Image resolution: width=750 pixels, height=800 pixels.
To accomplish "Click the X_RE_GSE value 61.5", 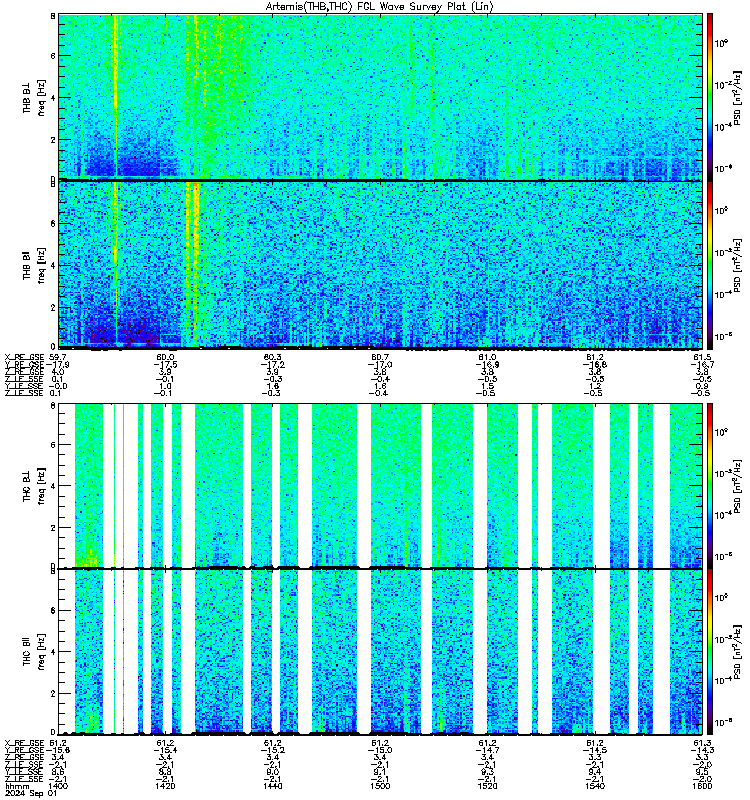I will coord(702,357).
